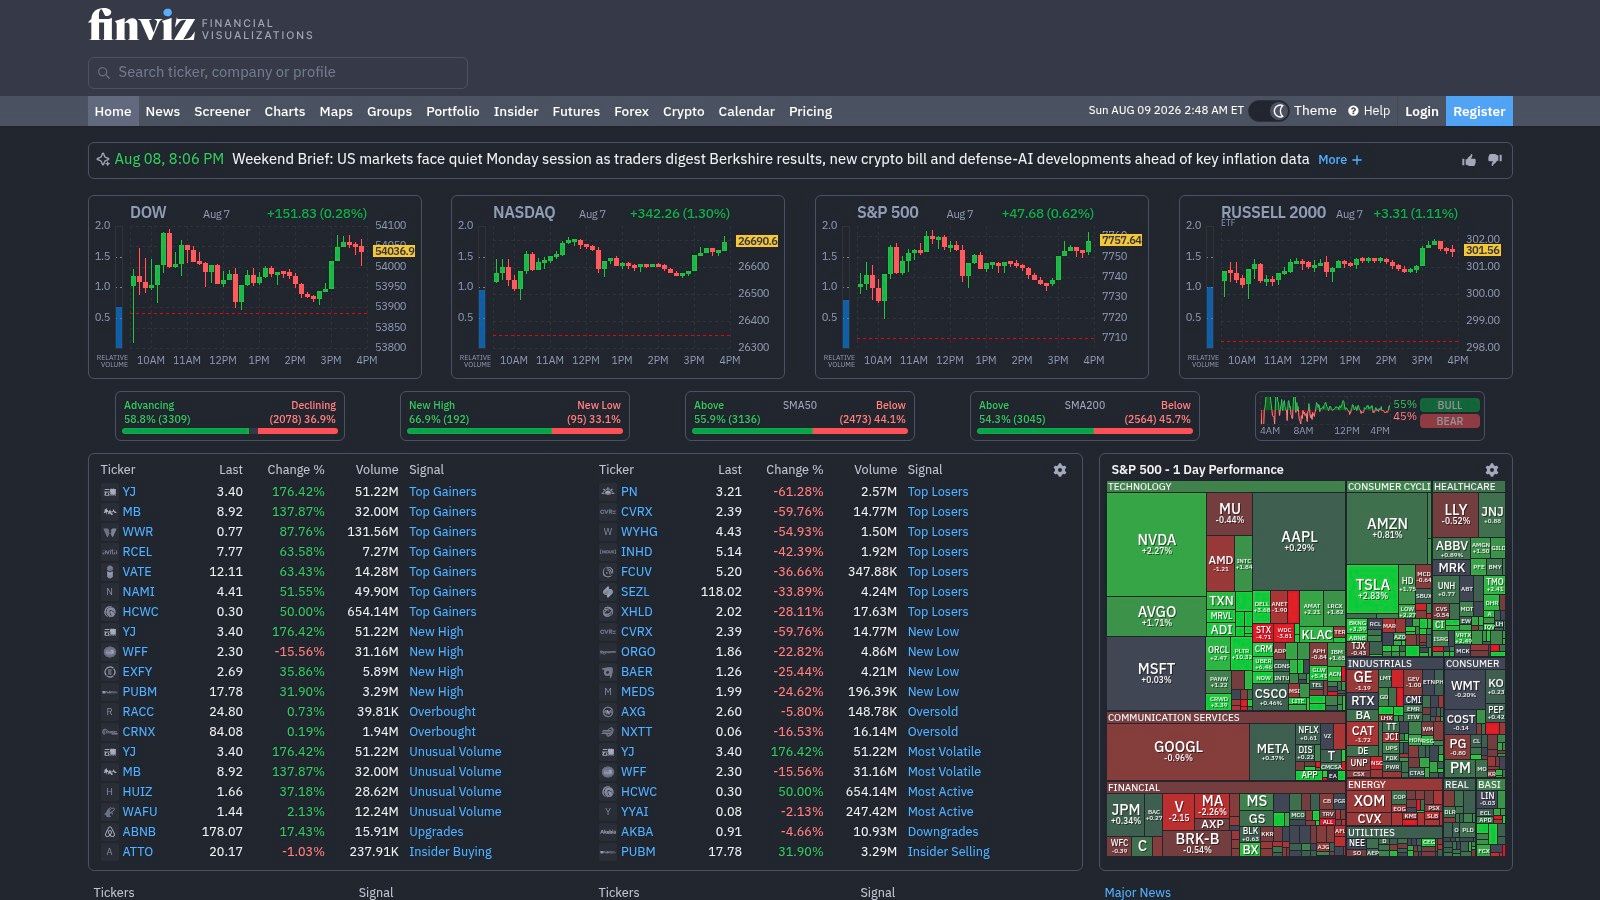Open the Top Gainers signal for RCEL
1600x900 pixels.
pyautogui.click(x=443, y=552)
